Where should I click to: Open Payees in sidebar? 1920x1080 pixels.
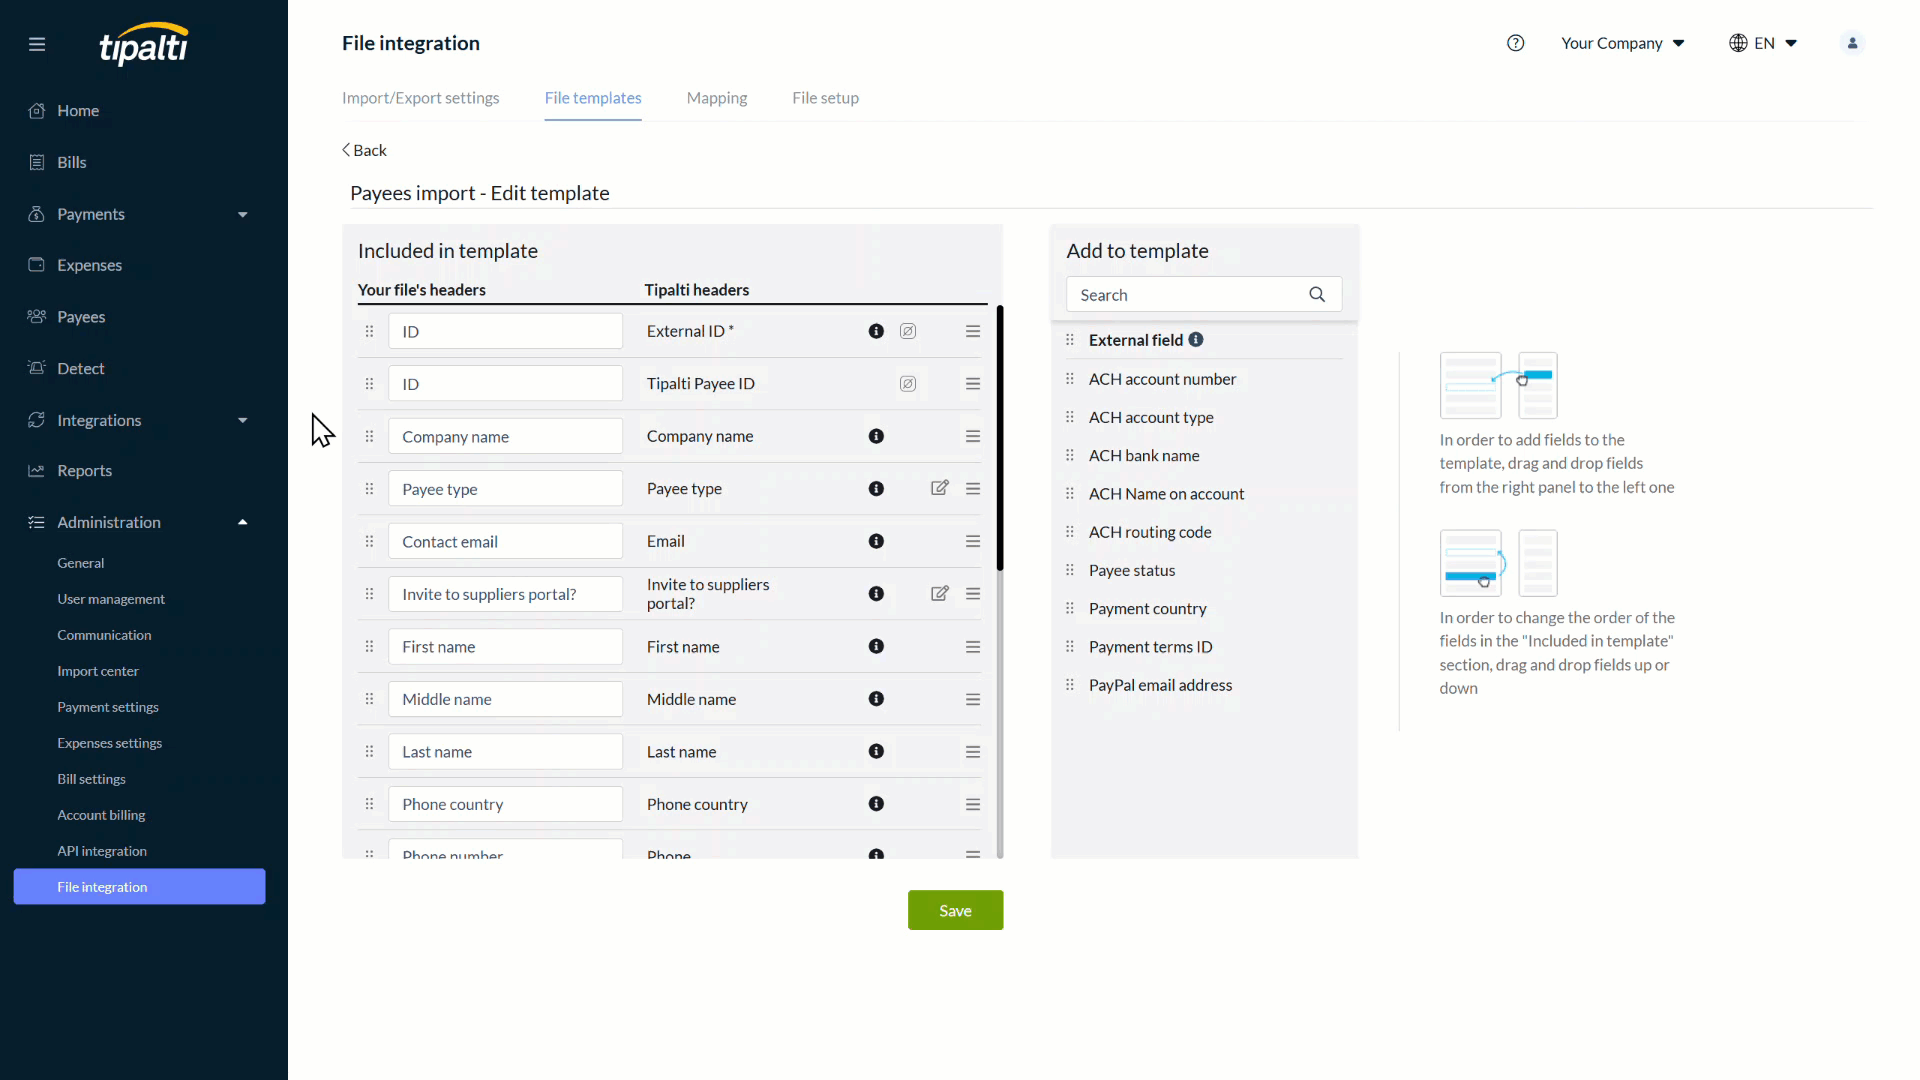tap(81, 317)
